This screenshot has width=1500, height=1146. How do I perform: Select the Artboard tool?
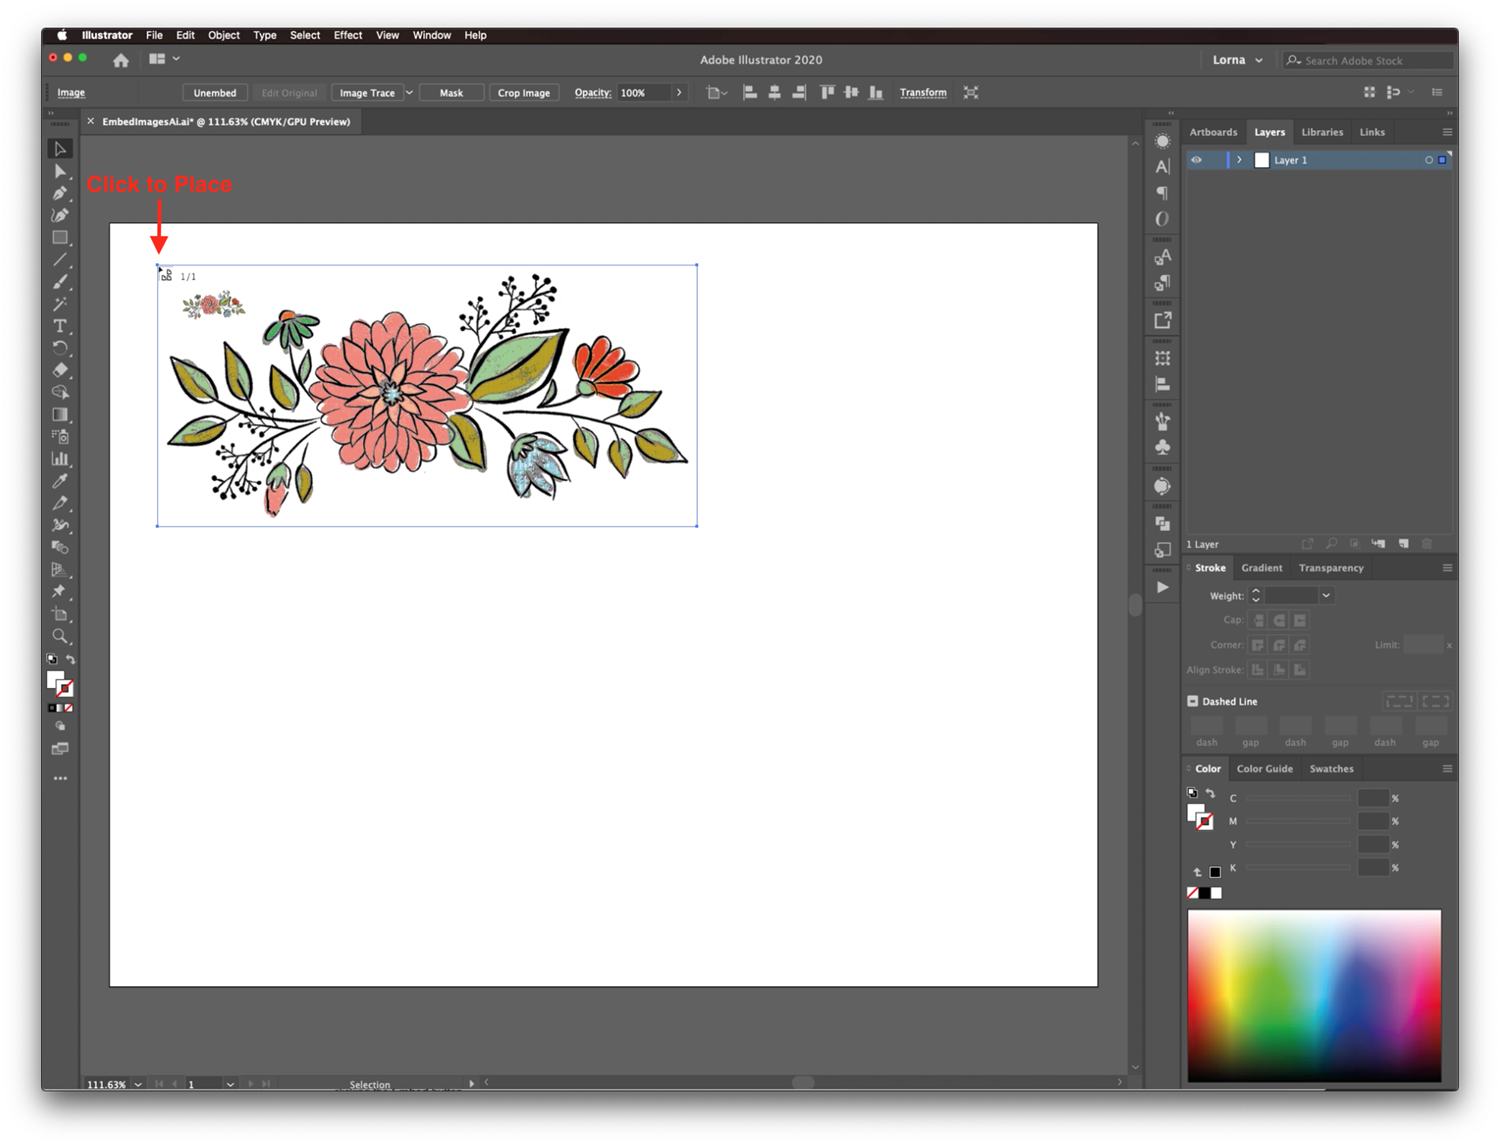pyautogui.click(x=60, y=614)
